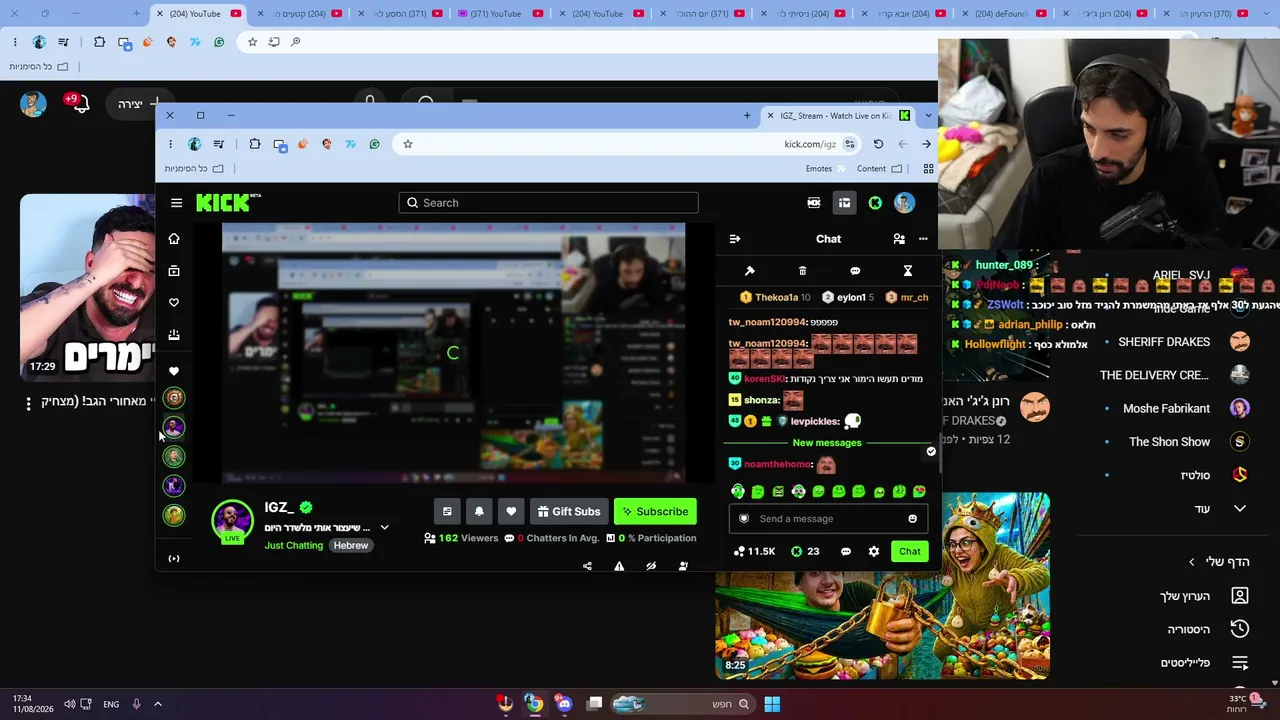
Task: Click the 'Send a message' chat input
Action: 828,519
